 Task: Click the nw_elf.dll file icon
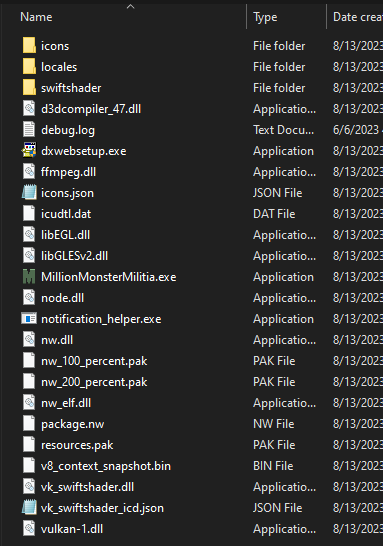coord(29,403)
